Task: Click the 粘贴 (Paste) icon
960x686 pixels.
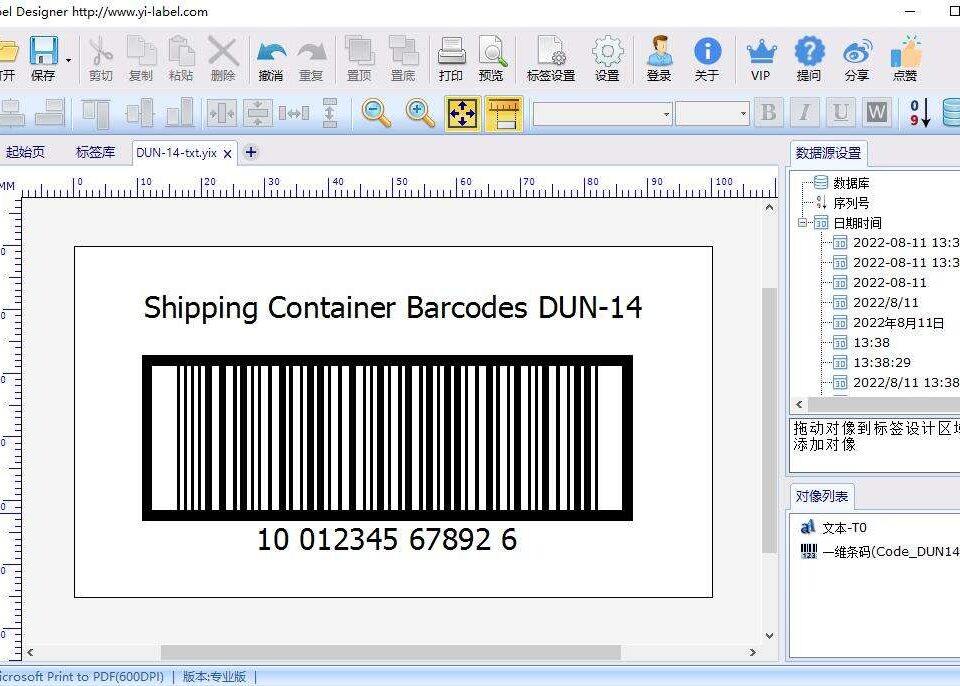Action: point(181,51)
